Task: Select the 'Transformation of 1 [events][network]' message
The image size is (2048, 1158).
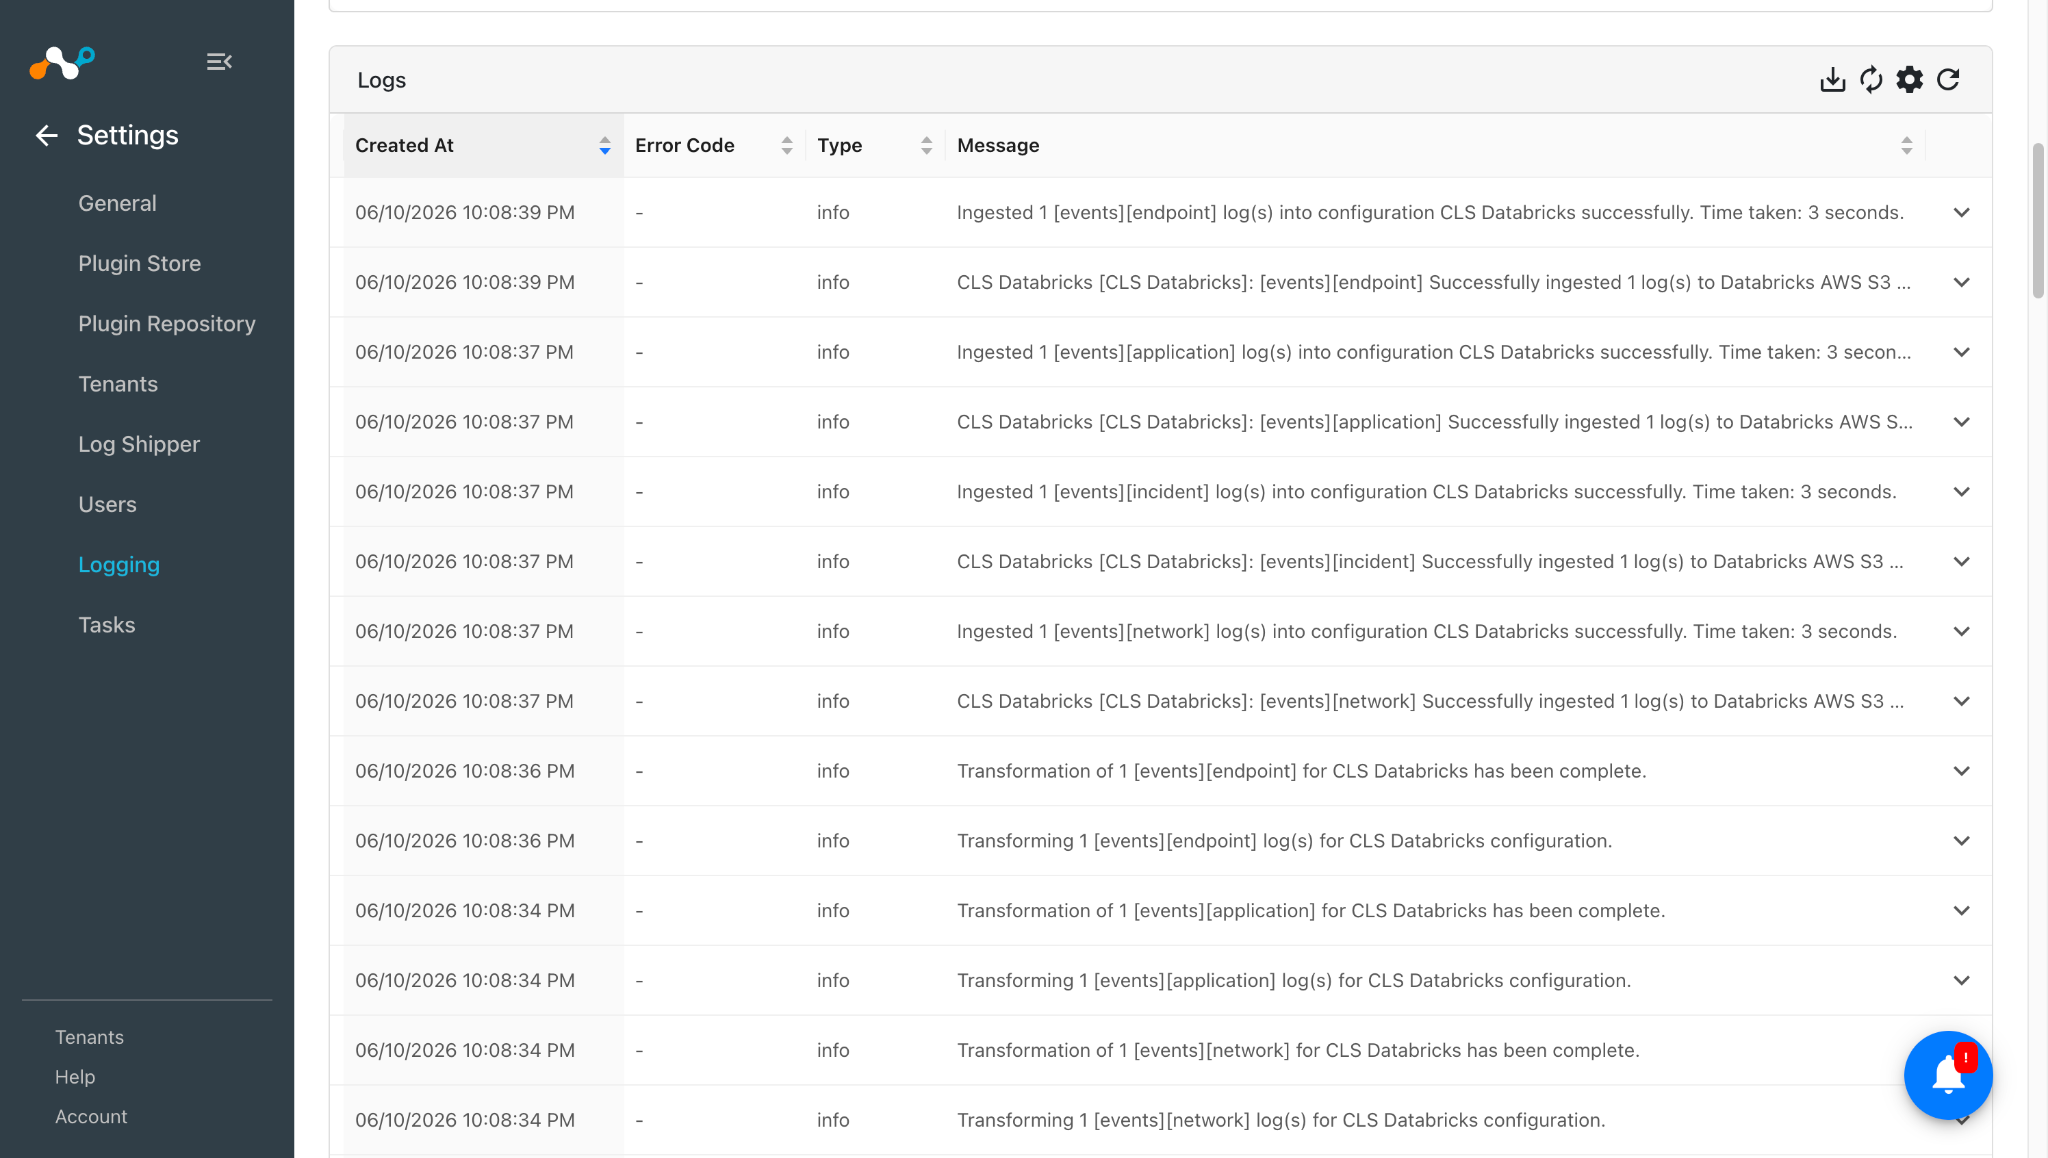Action: tap(1298, 1051)
